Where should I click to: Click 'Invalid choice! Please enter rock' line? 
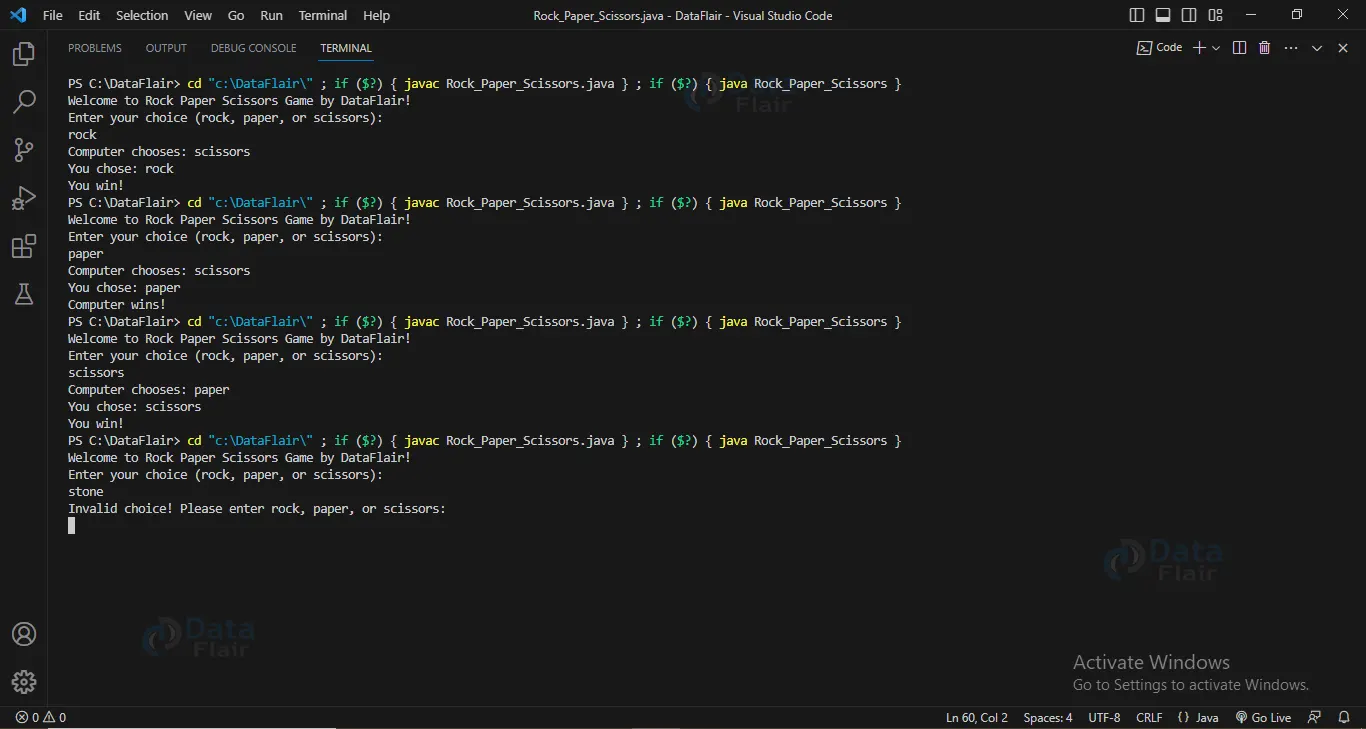[x=256, y=508]
